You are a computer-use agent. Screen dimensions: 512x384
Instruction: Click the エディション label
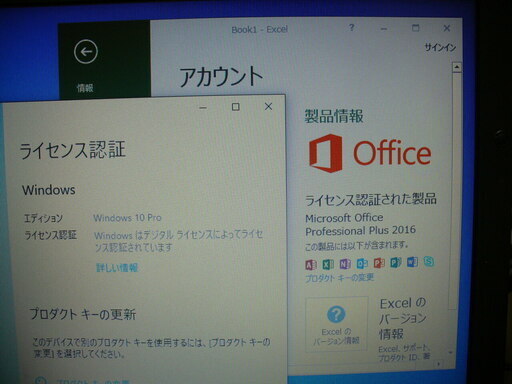click(43, 218)
